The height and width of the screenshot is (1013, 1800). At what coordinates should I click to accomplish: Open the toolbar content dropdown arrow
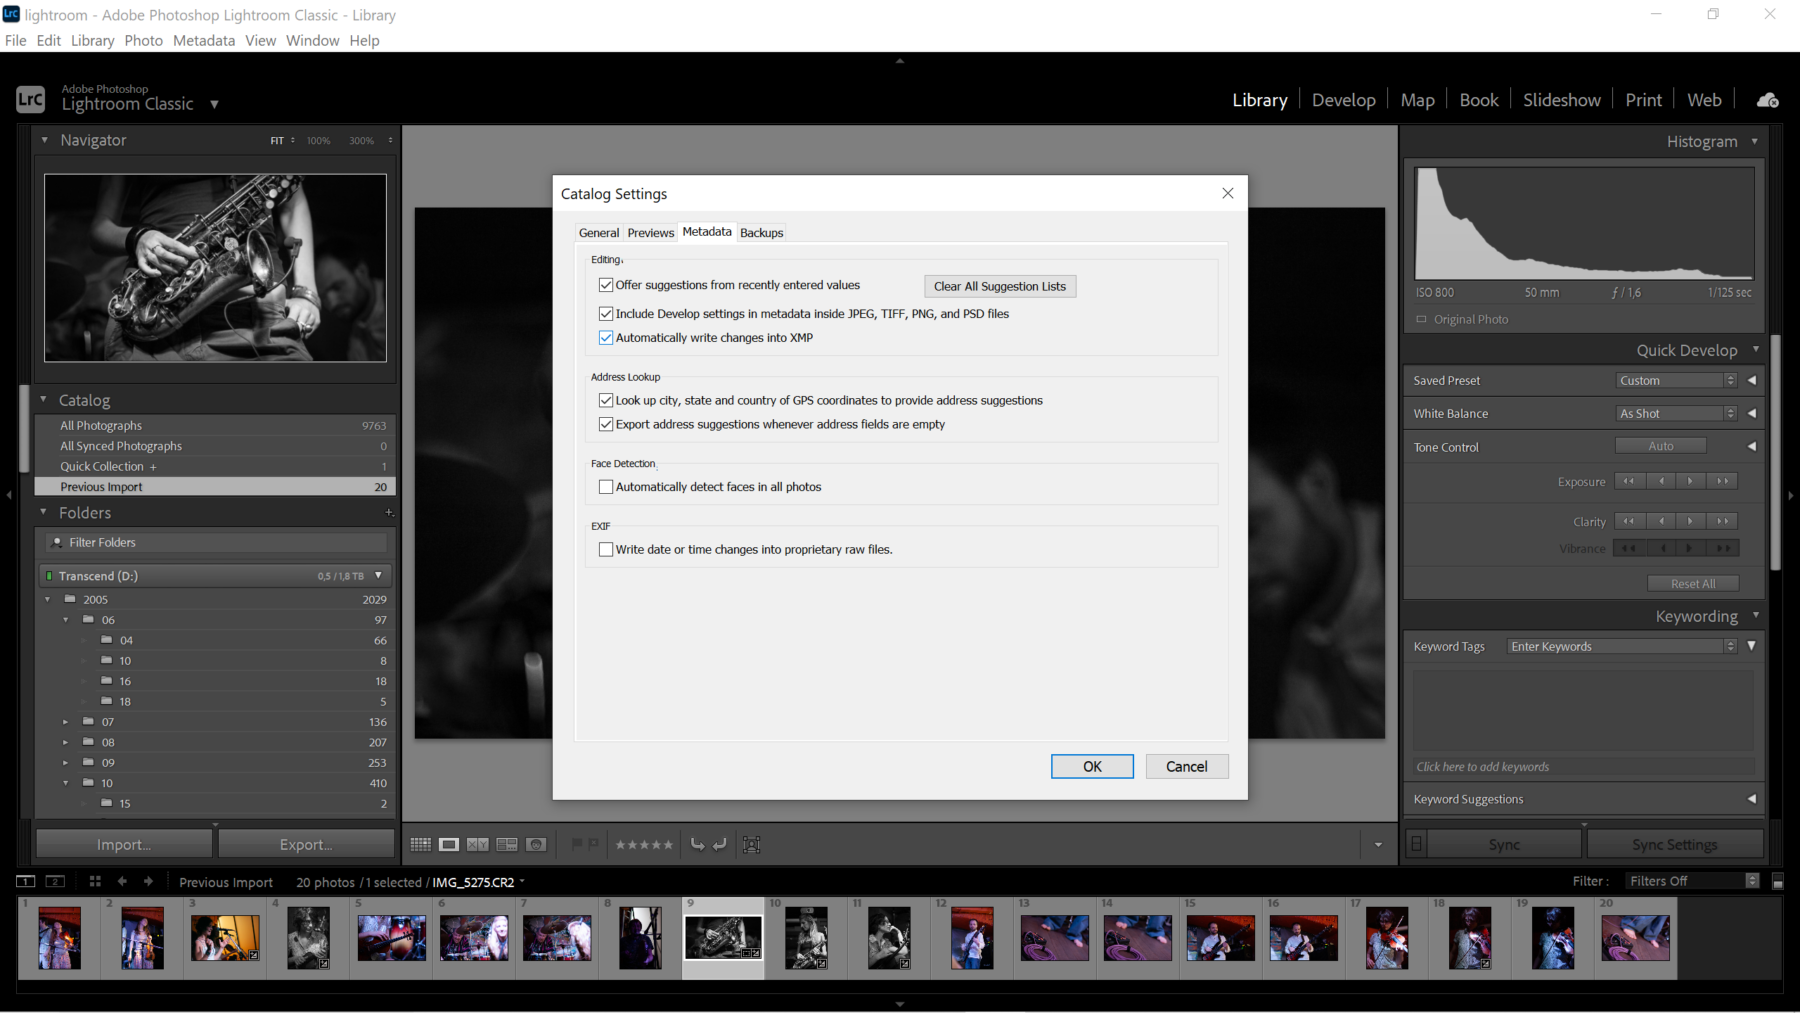click(1378, 845)
